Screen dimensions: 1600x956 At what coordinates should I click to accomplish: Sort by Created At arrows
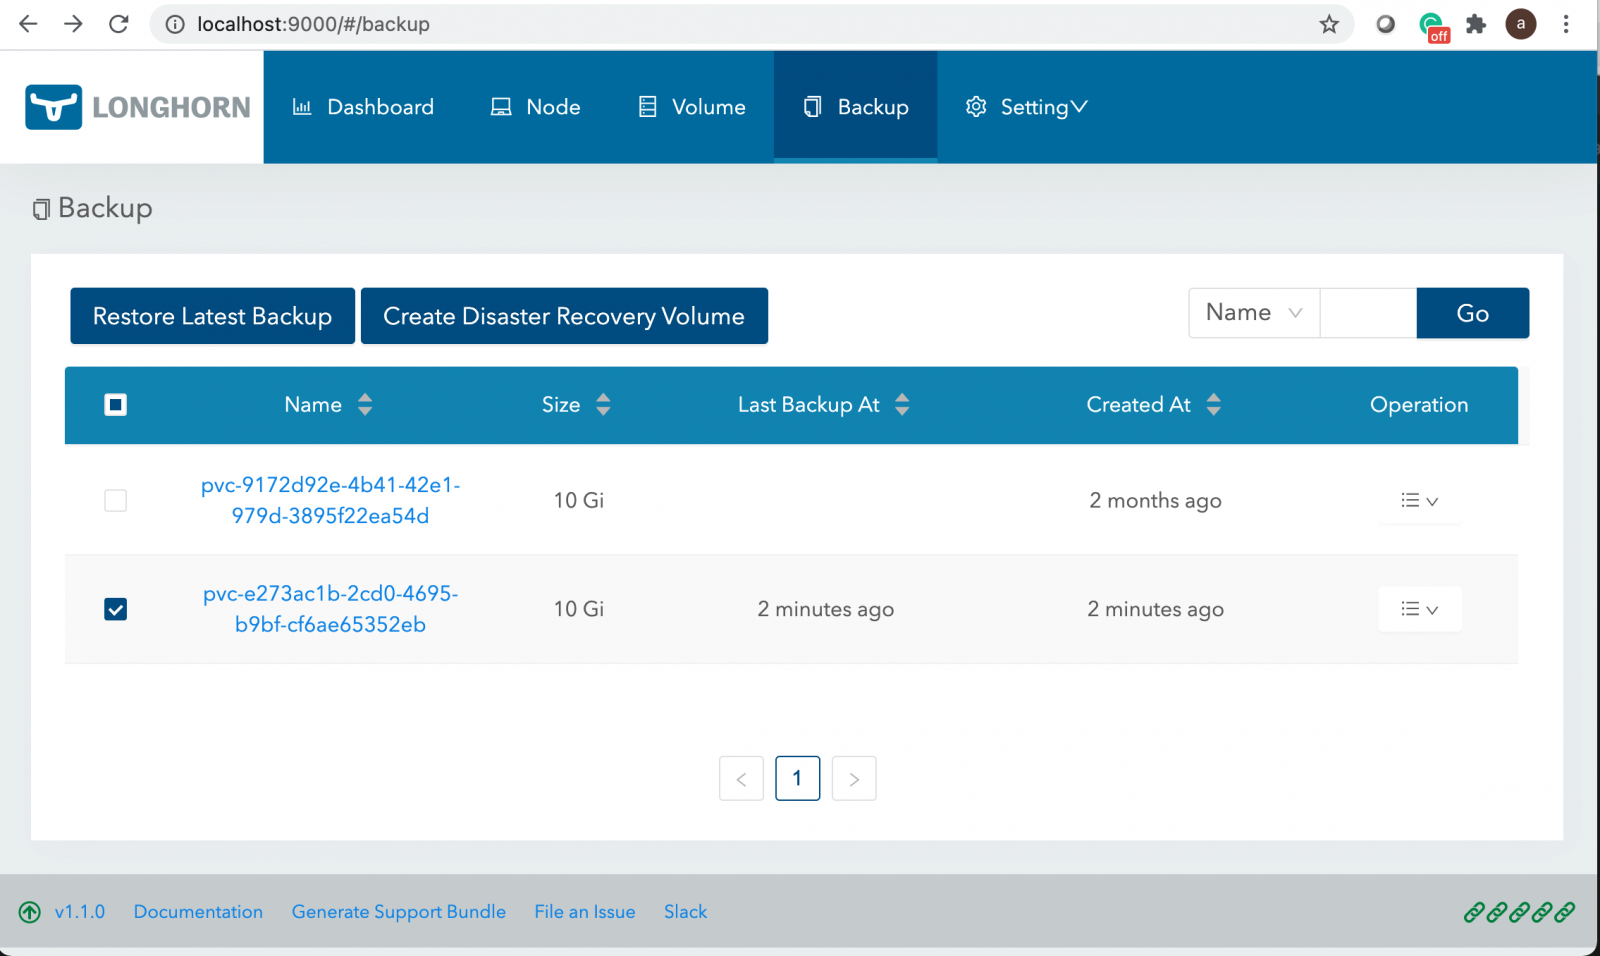pos(1213,405)
